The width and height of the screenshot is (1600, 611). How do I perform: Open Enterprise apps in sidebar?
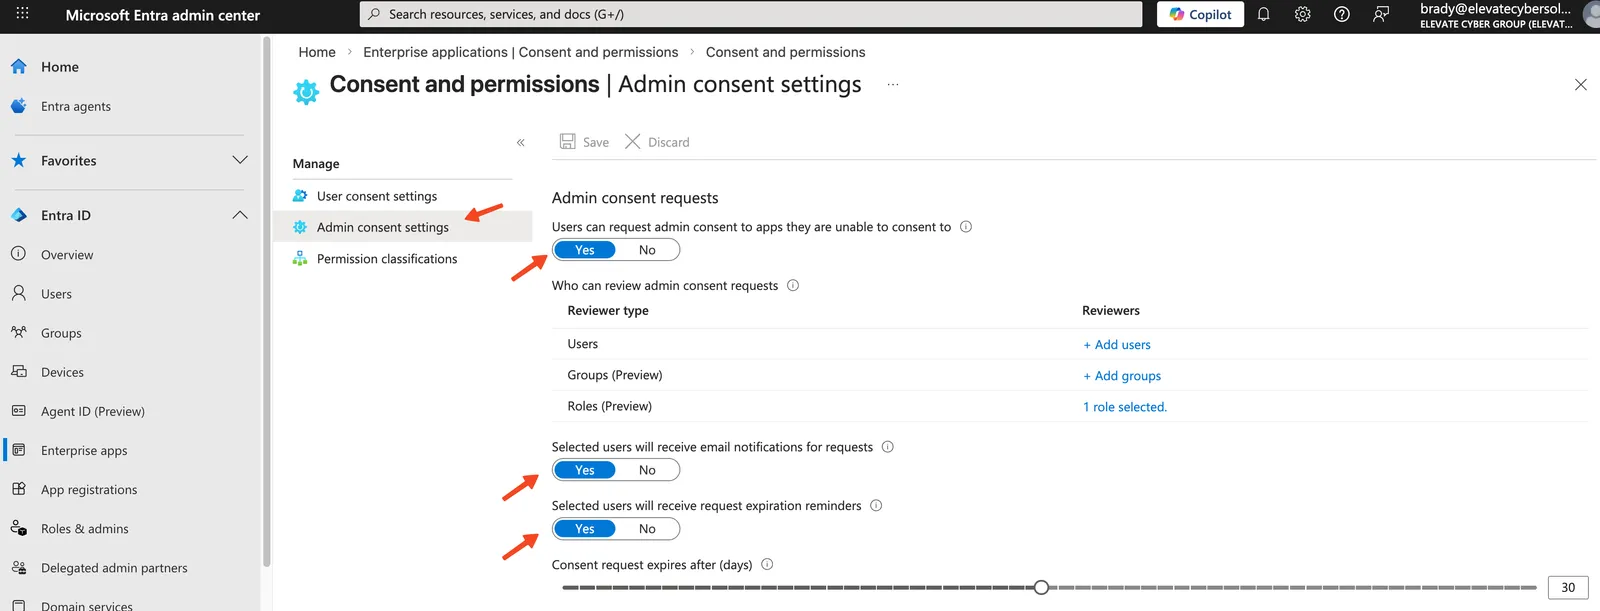click(84, 450)
